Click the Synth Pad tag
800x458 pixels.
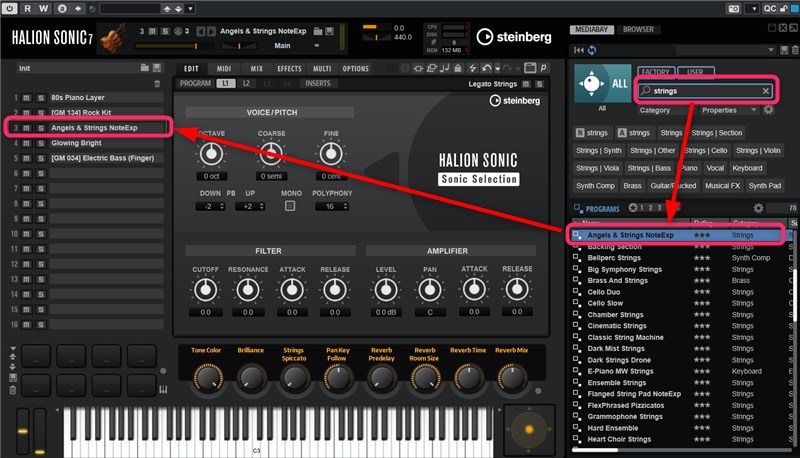pos(764,186)
